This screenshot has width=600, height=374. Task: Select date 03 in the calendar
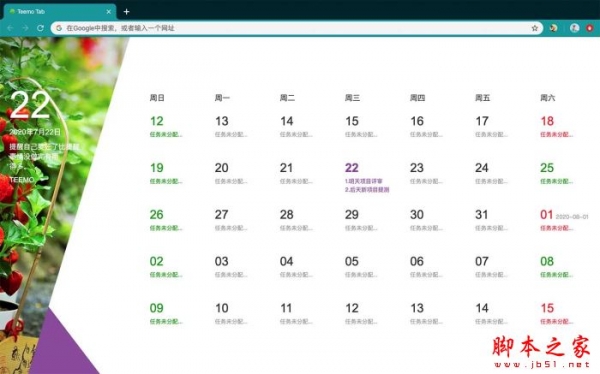pos(222,261)
